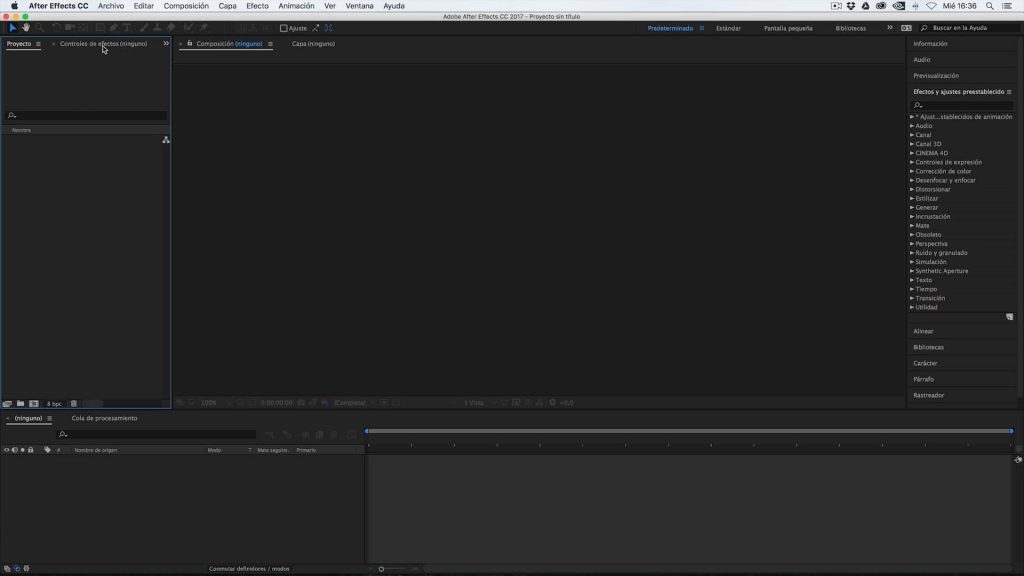Select the Estándar workspace
Screen dimensions: 1024x576
click(x=729, y=28)
